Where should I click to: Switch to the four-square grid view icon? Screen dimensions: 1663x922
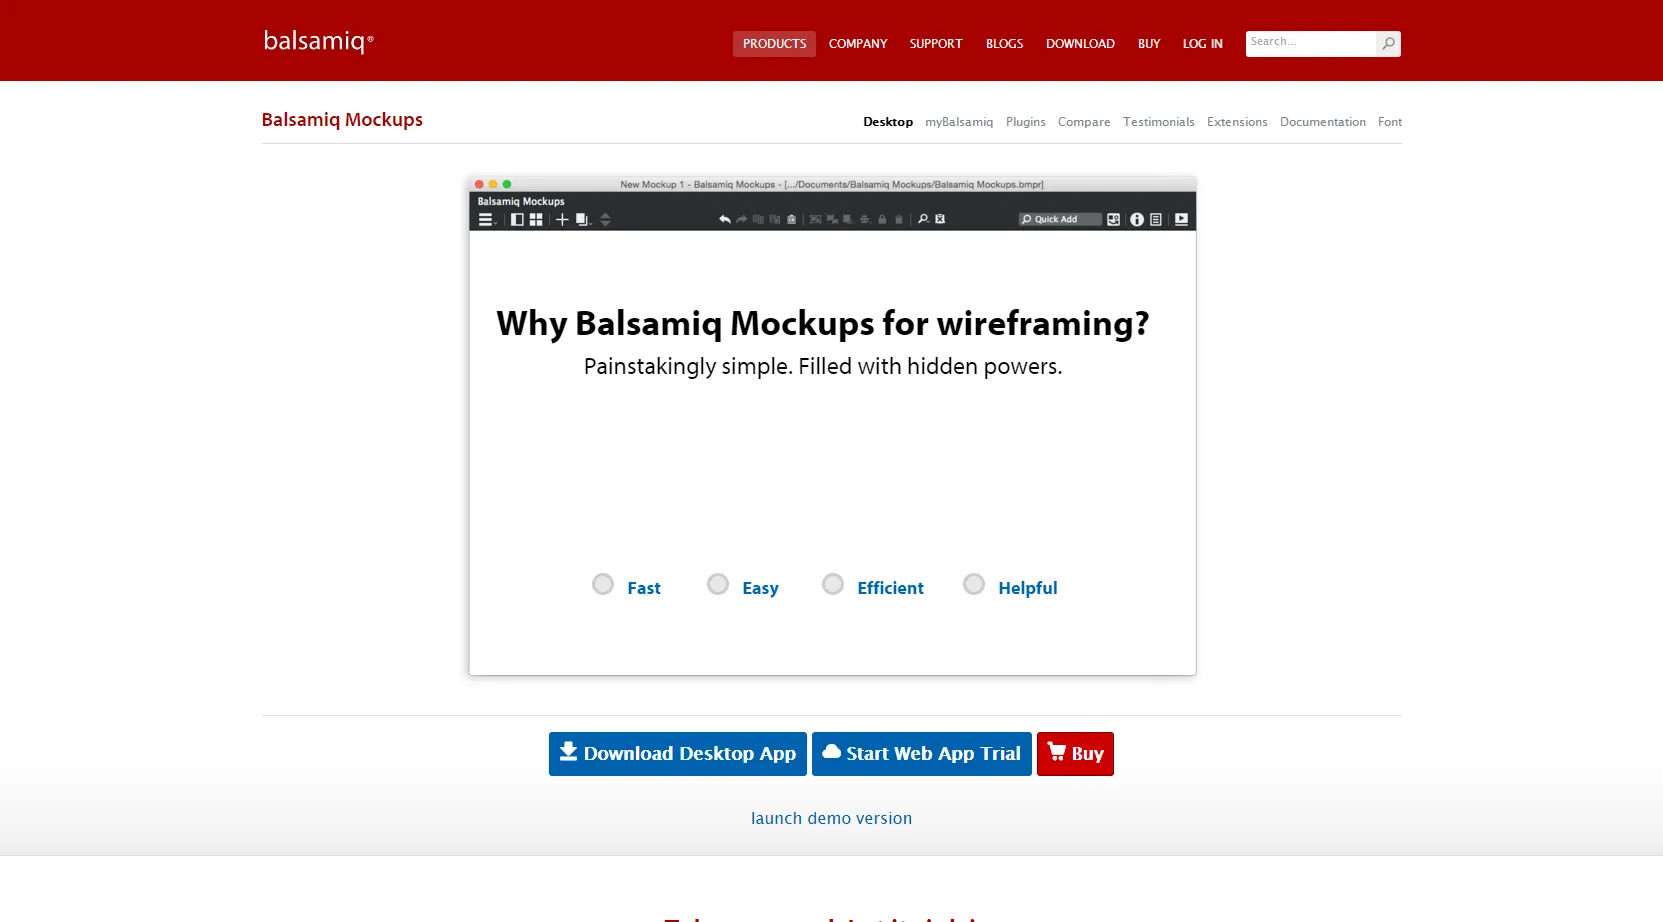(x=536, y=219)
